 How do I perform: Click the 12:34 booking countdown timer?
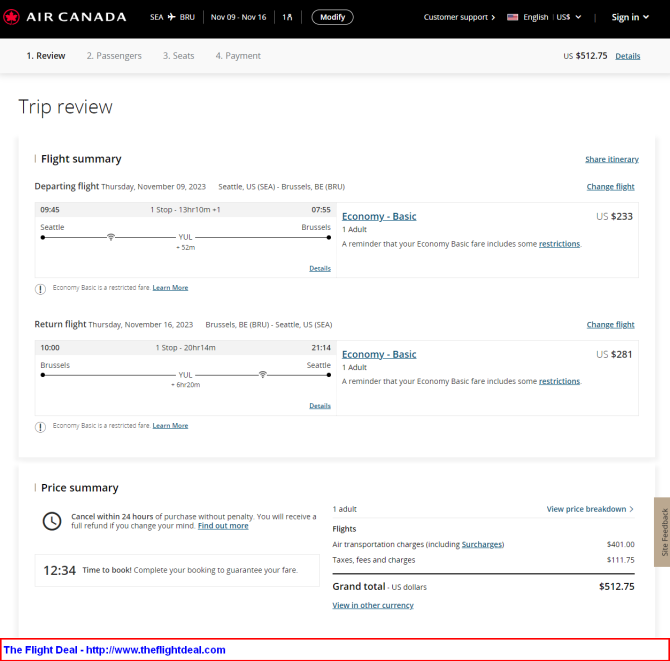coord(59,570)
